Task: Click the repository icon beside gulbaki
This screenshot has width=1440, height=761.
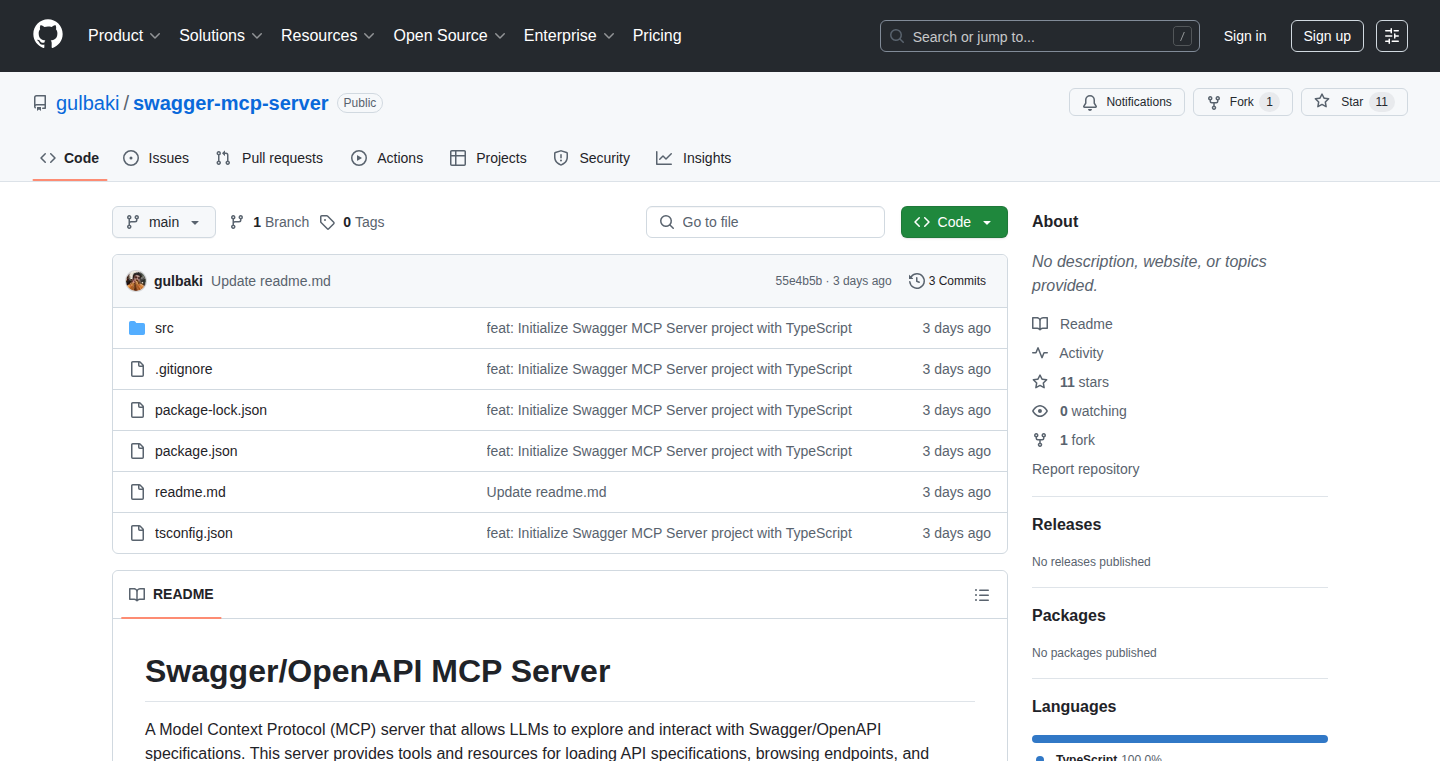Action: (x=40, y=103)
